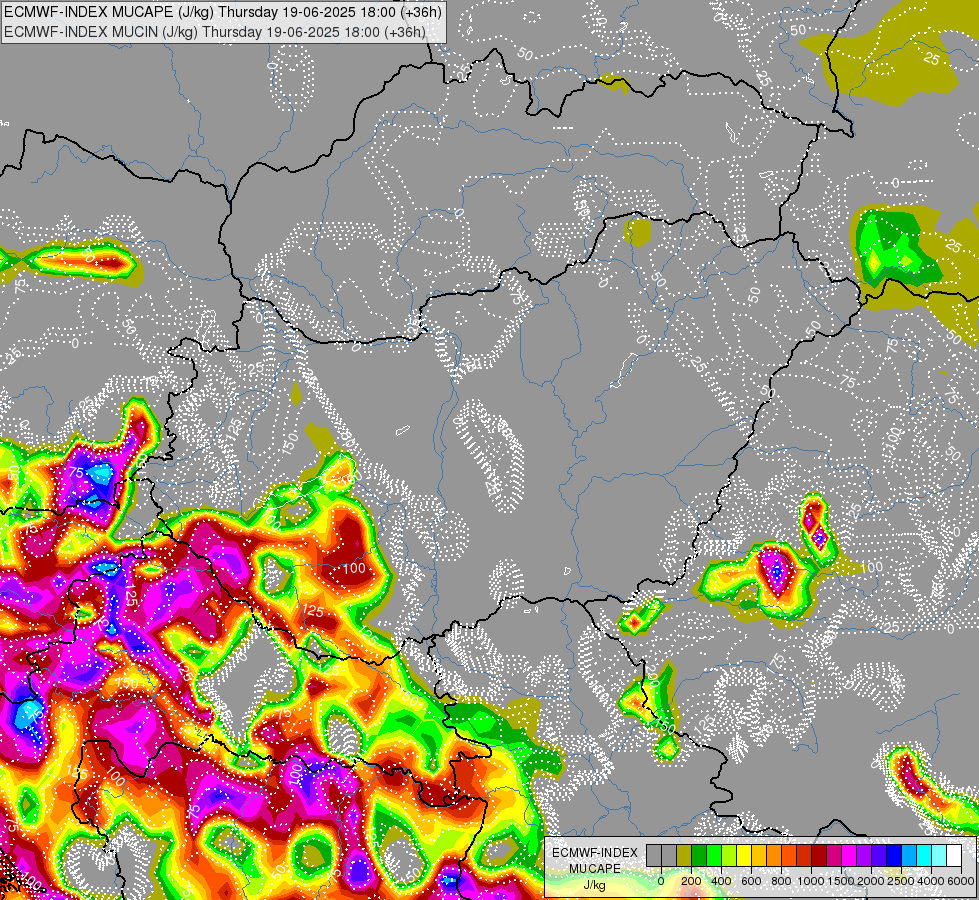
Task: Click the J/kg unit label in the legend
Action: 595,885
